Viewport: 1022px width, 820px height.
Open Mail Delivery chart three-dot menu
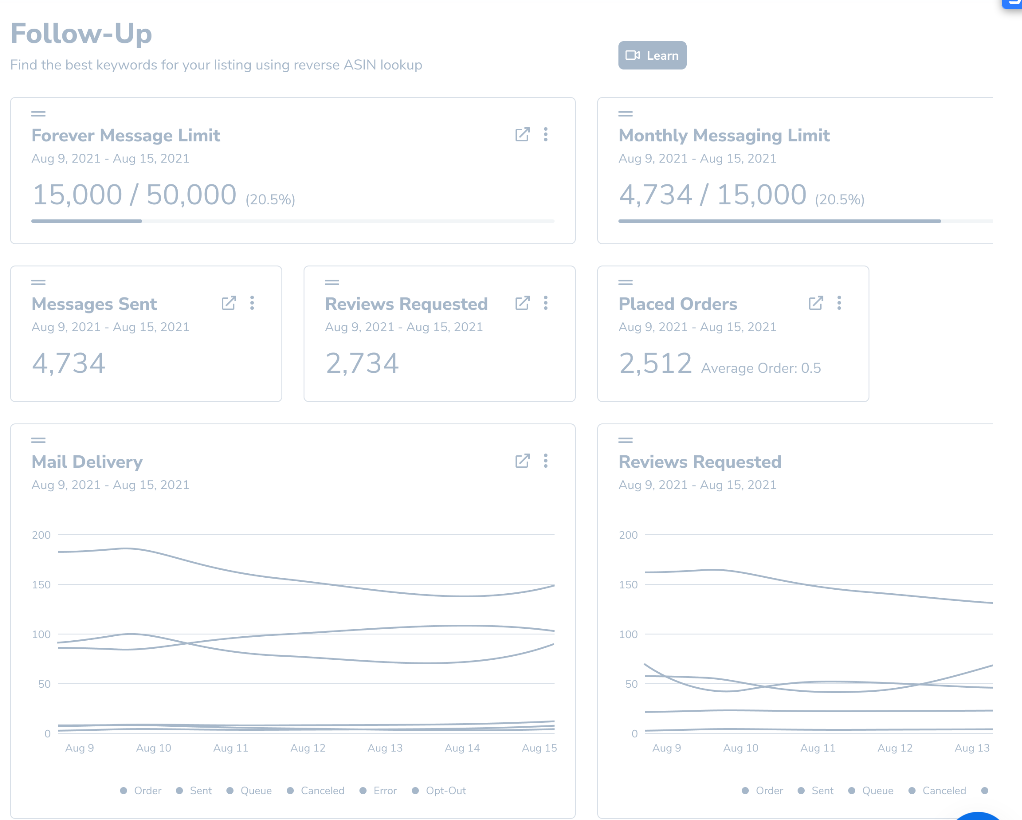(546, 461)
